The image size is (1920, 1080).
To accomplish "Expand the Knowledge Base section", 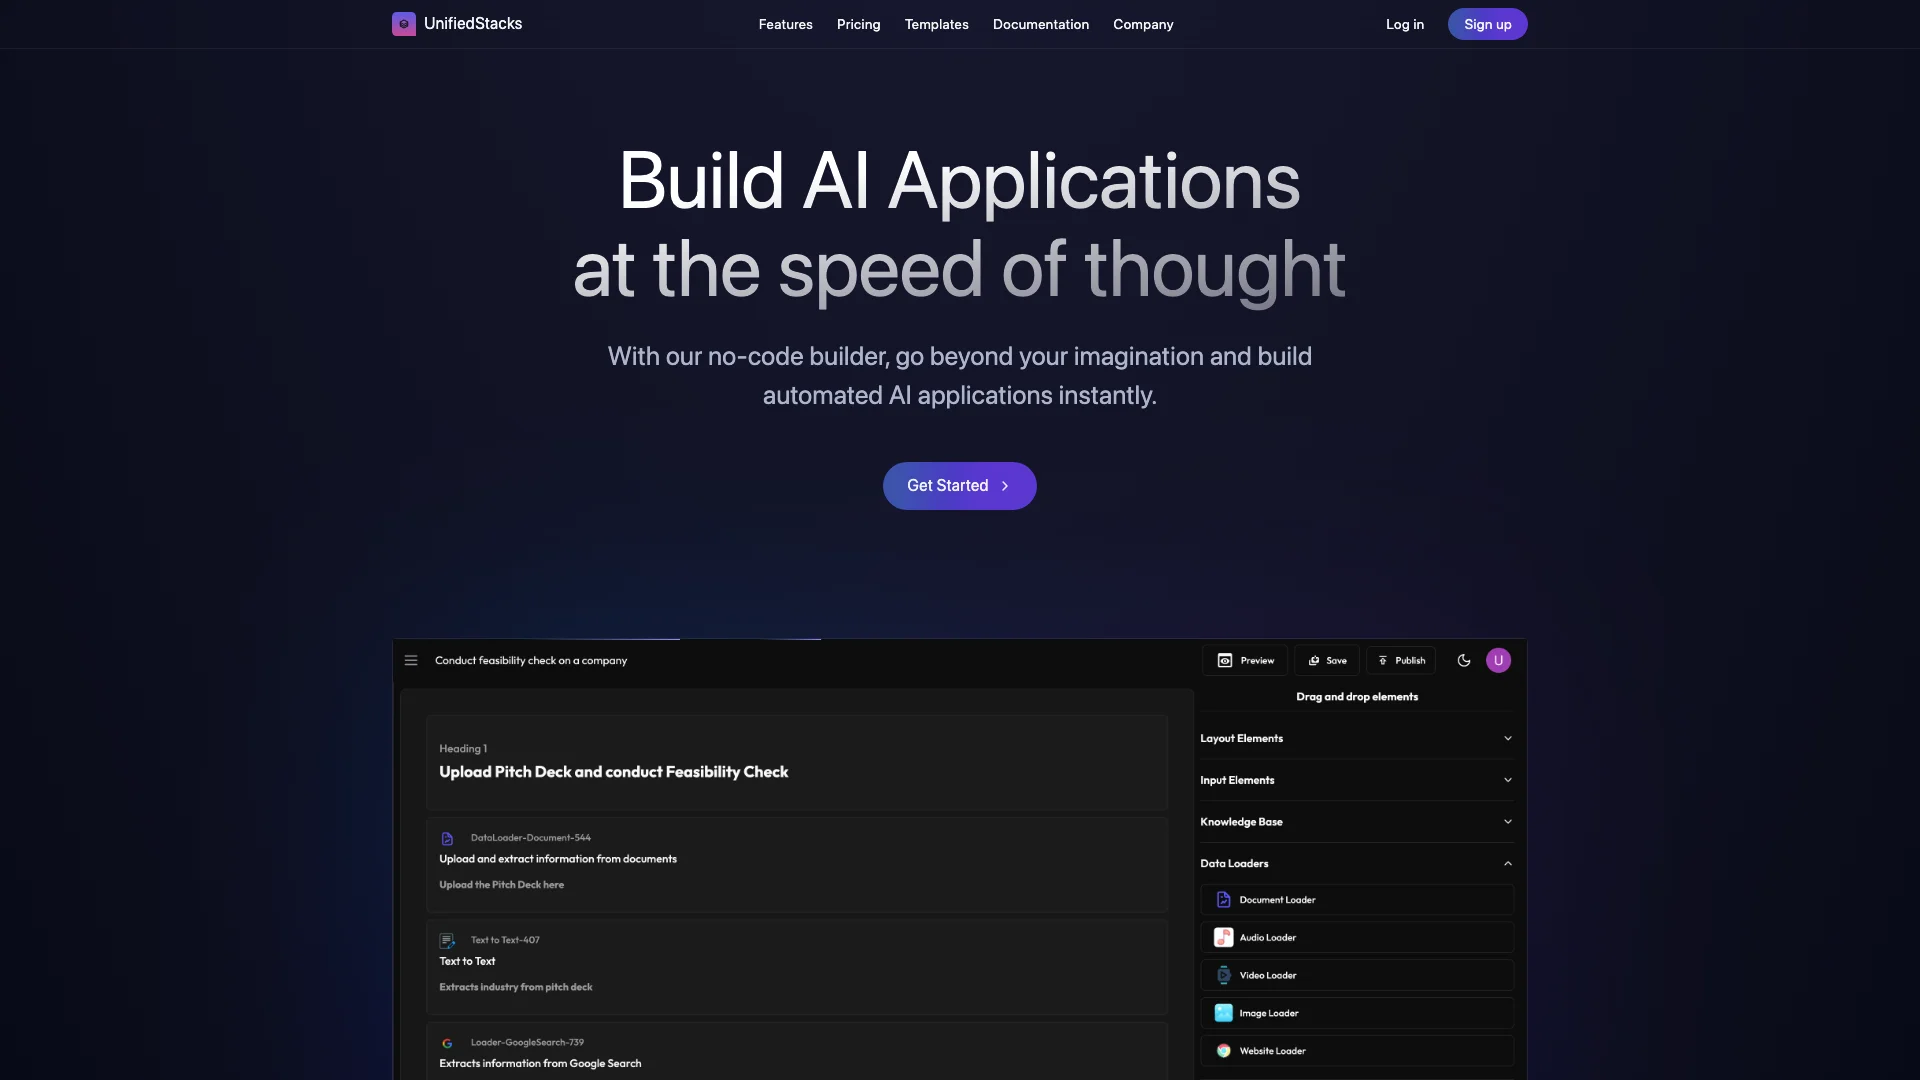I will 1356,822.
